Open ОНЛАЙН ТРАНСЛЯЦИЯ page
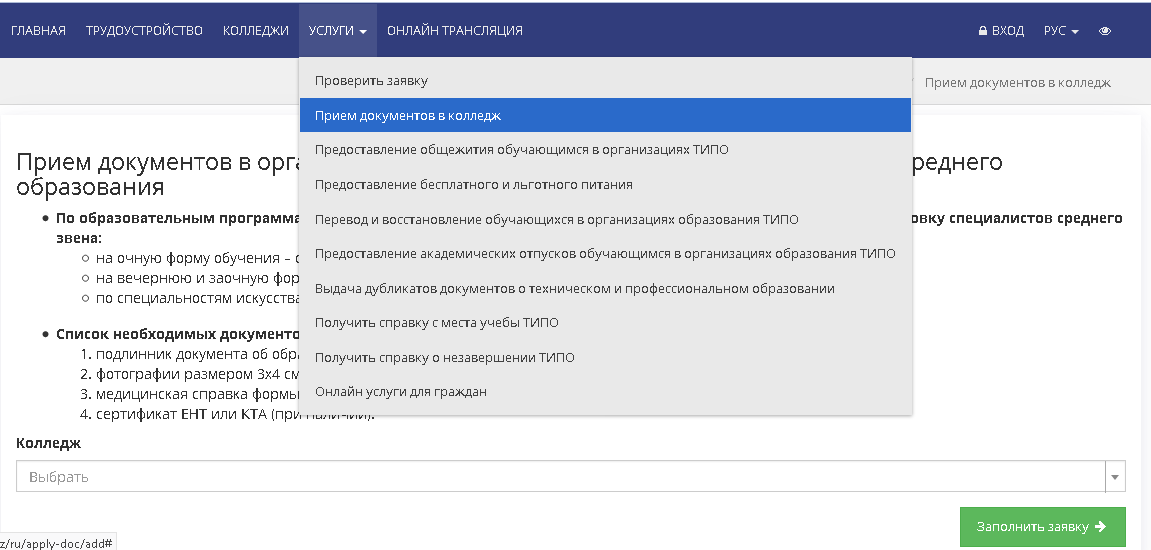This screenshot has width=1151, height=550. coord(455,31)
